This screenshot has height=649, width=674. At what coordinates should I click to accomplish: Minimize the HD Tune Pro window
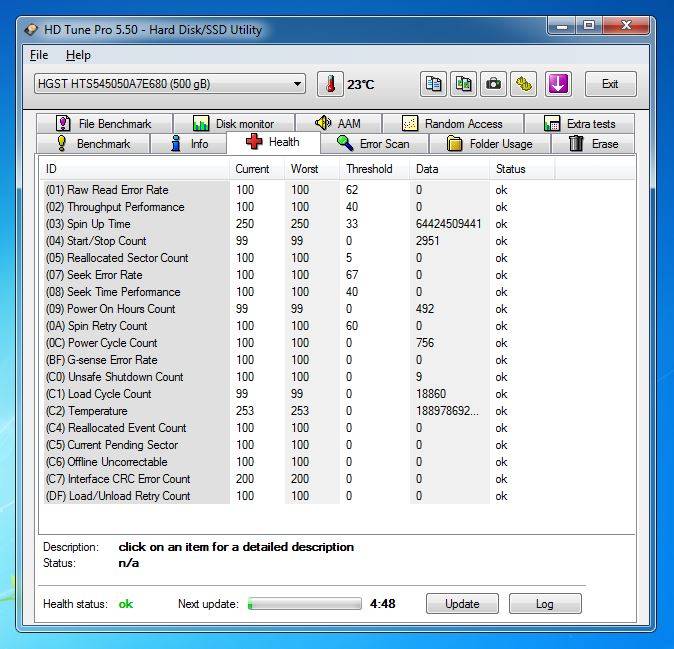pos(562,26)
